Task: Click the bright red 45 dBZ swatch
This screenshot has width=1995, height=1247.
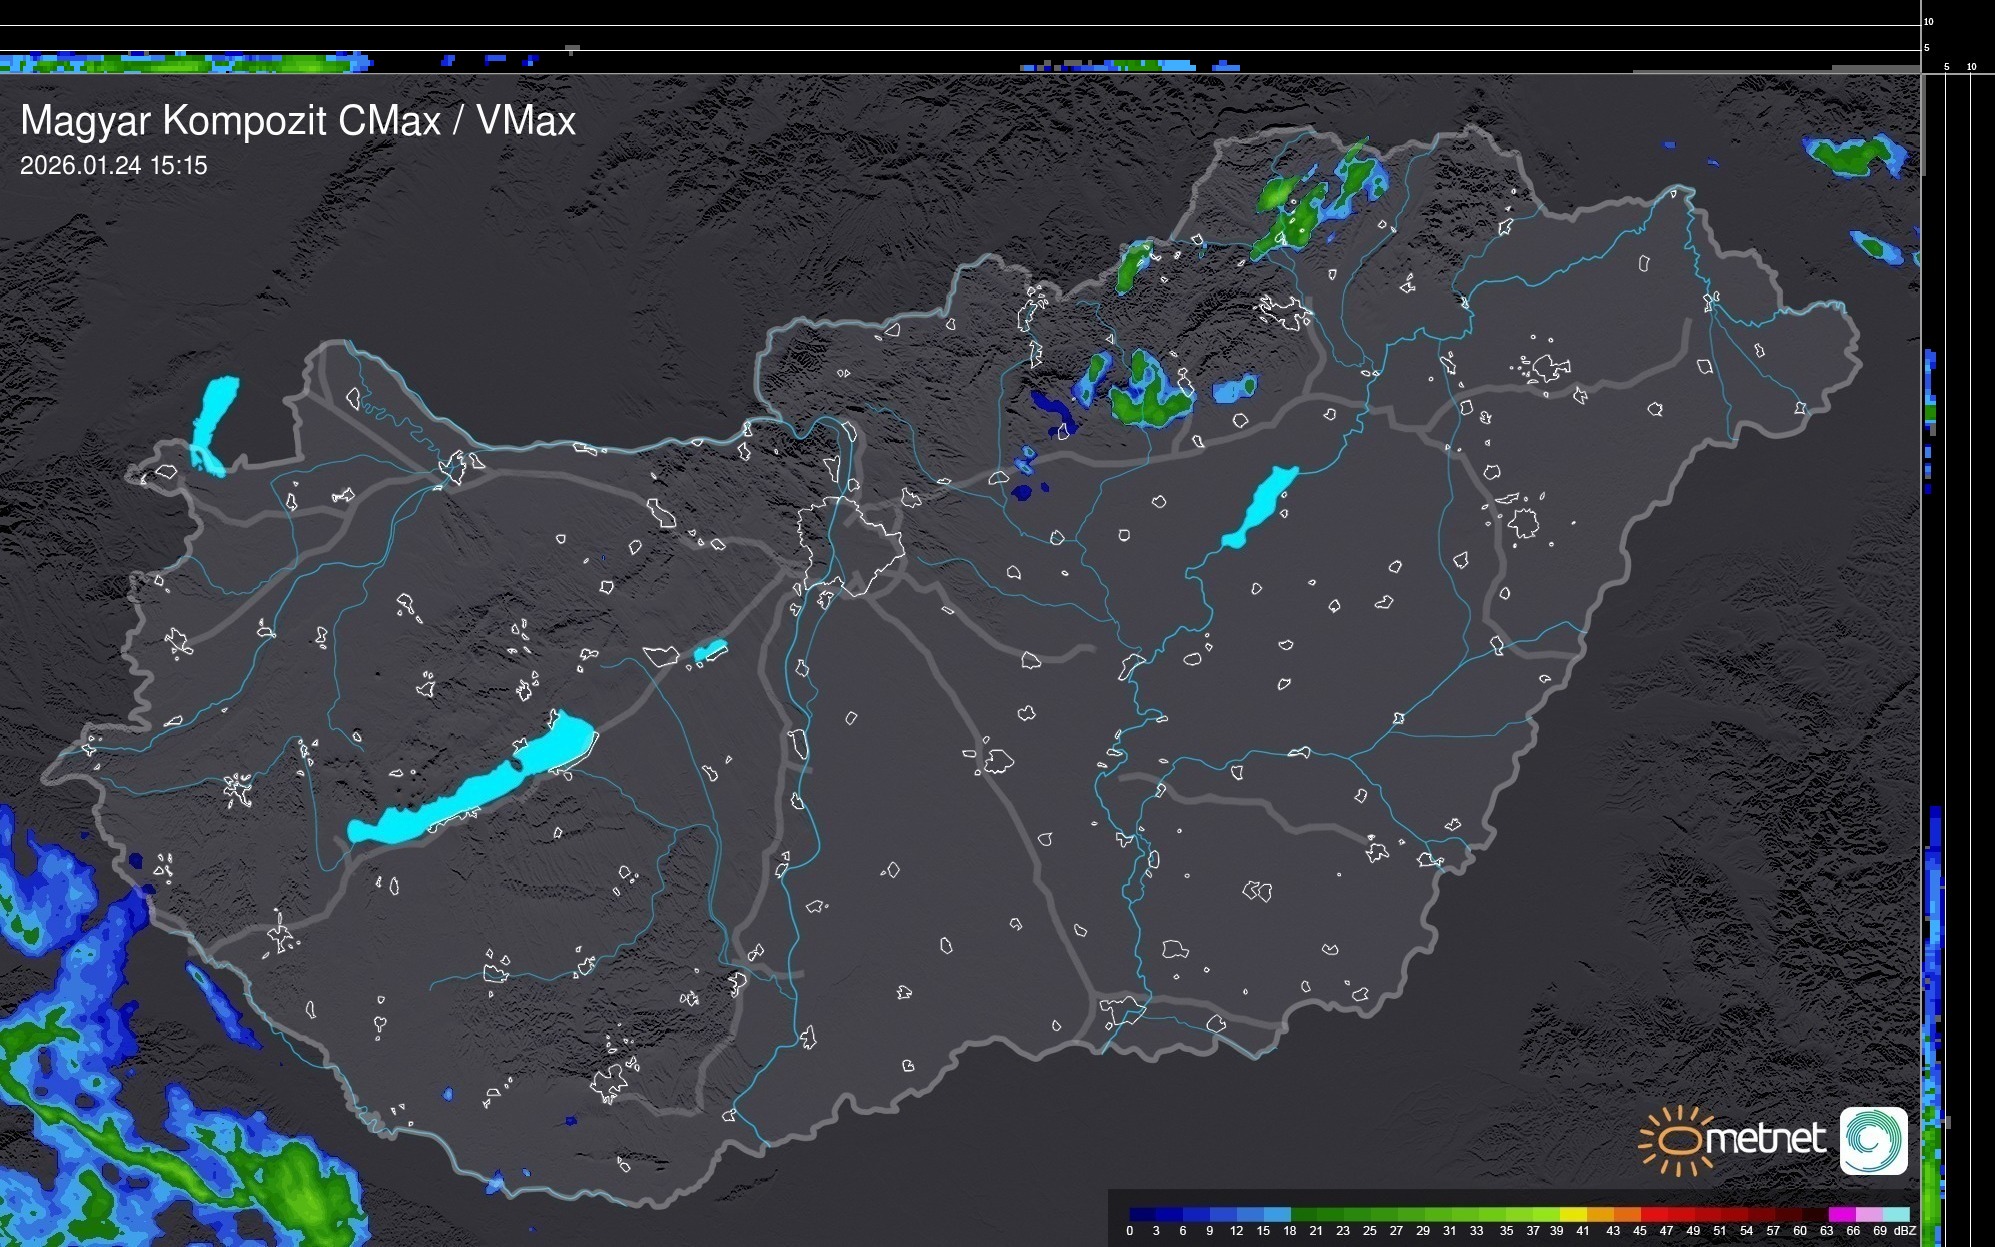Action: (1654, 1214)
